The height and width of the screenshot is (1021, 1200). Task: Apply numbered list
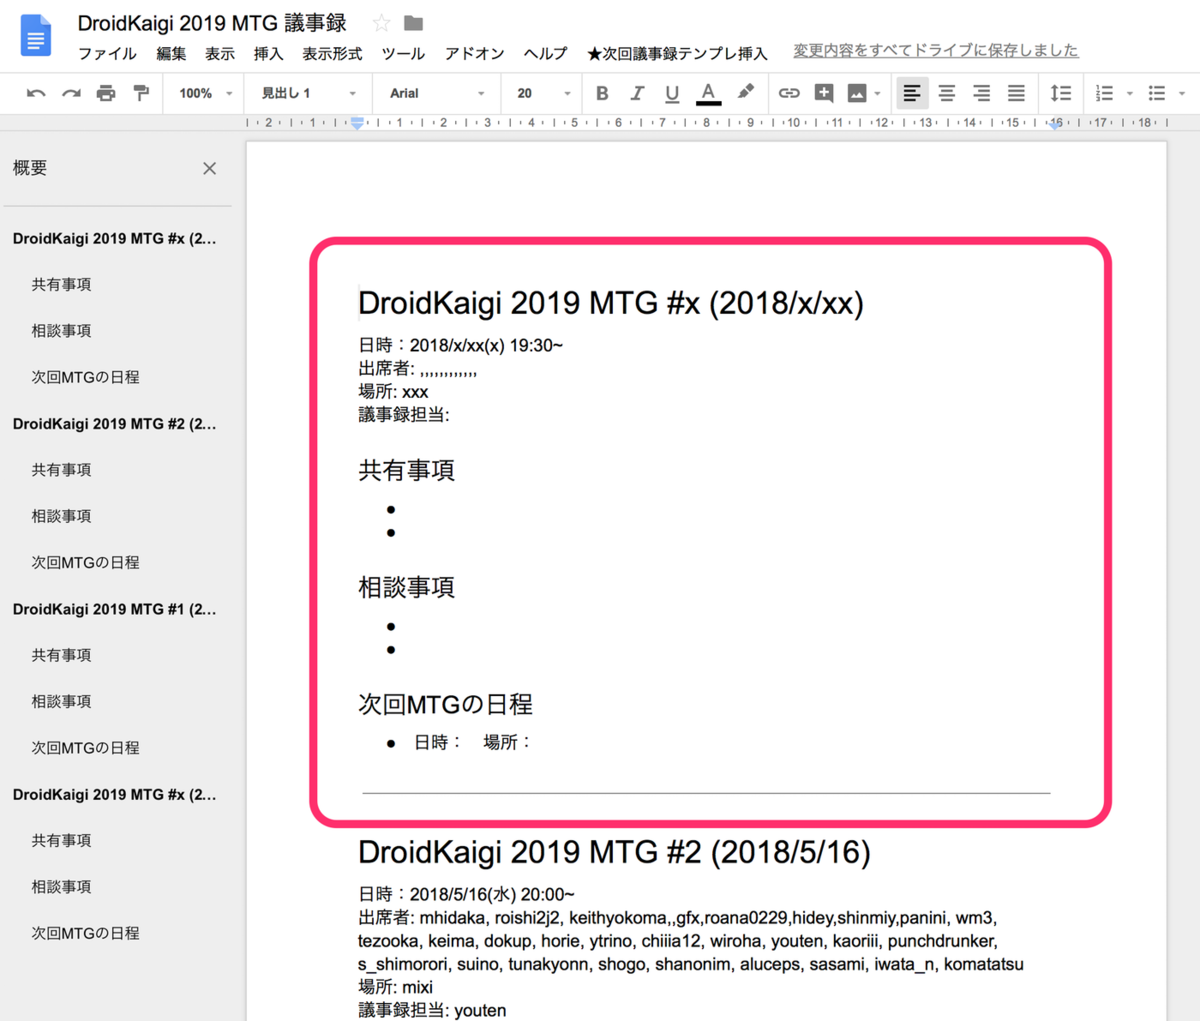click(x=1104, y=93)
